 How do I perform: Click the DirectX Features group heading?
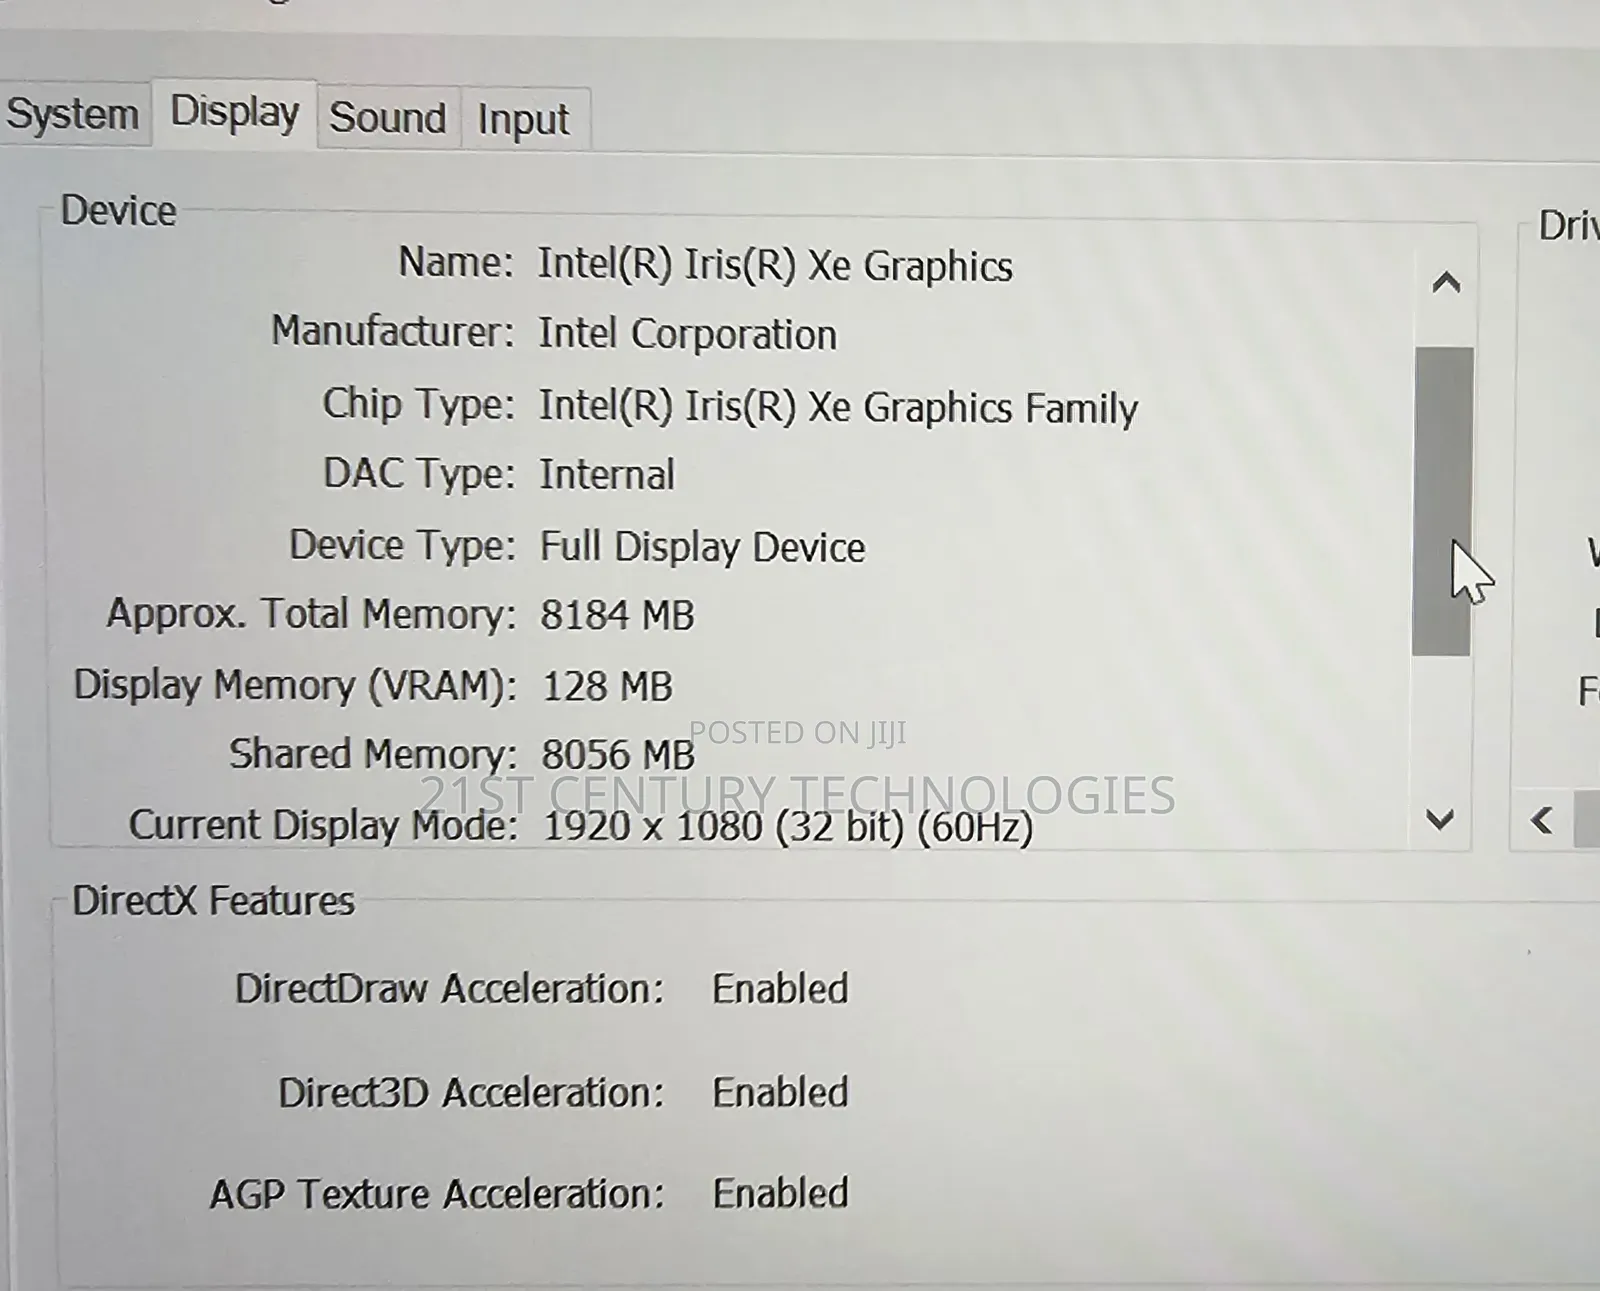(214, 901)
